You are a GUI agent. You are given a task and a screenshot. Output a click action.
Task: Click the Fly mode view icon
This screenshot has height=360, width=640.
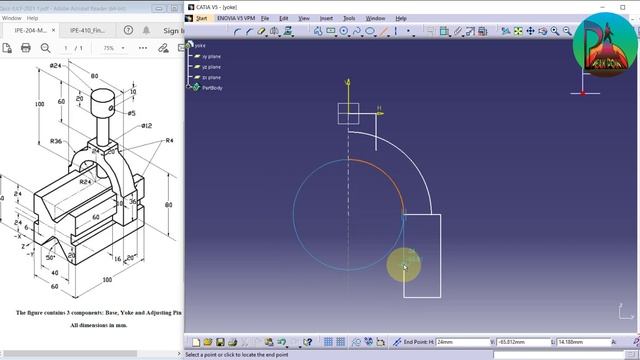click(x=506, y=31)
